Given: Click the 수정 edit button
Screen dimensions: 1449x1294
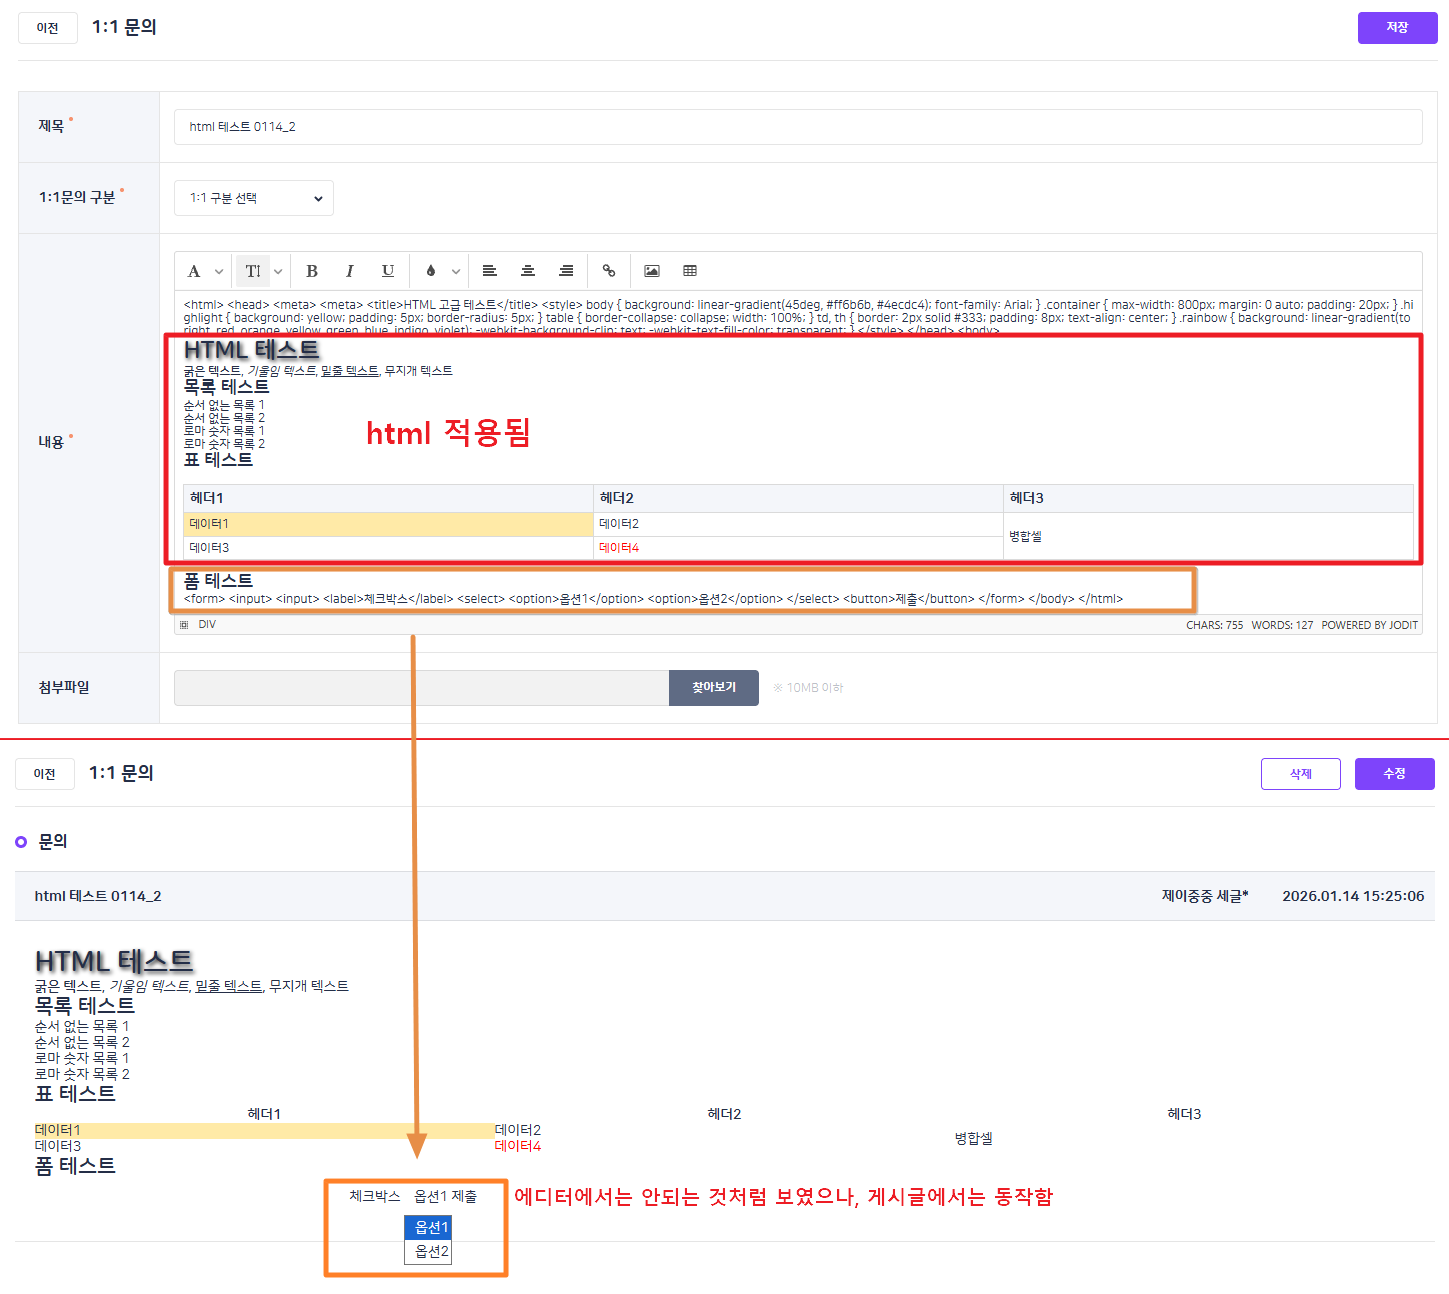Looking at the screenshot, I should (1395, 774).
